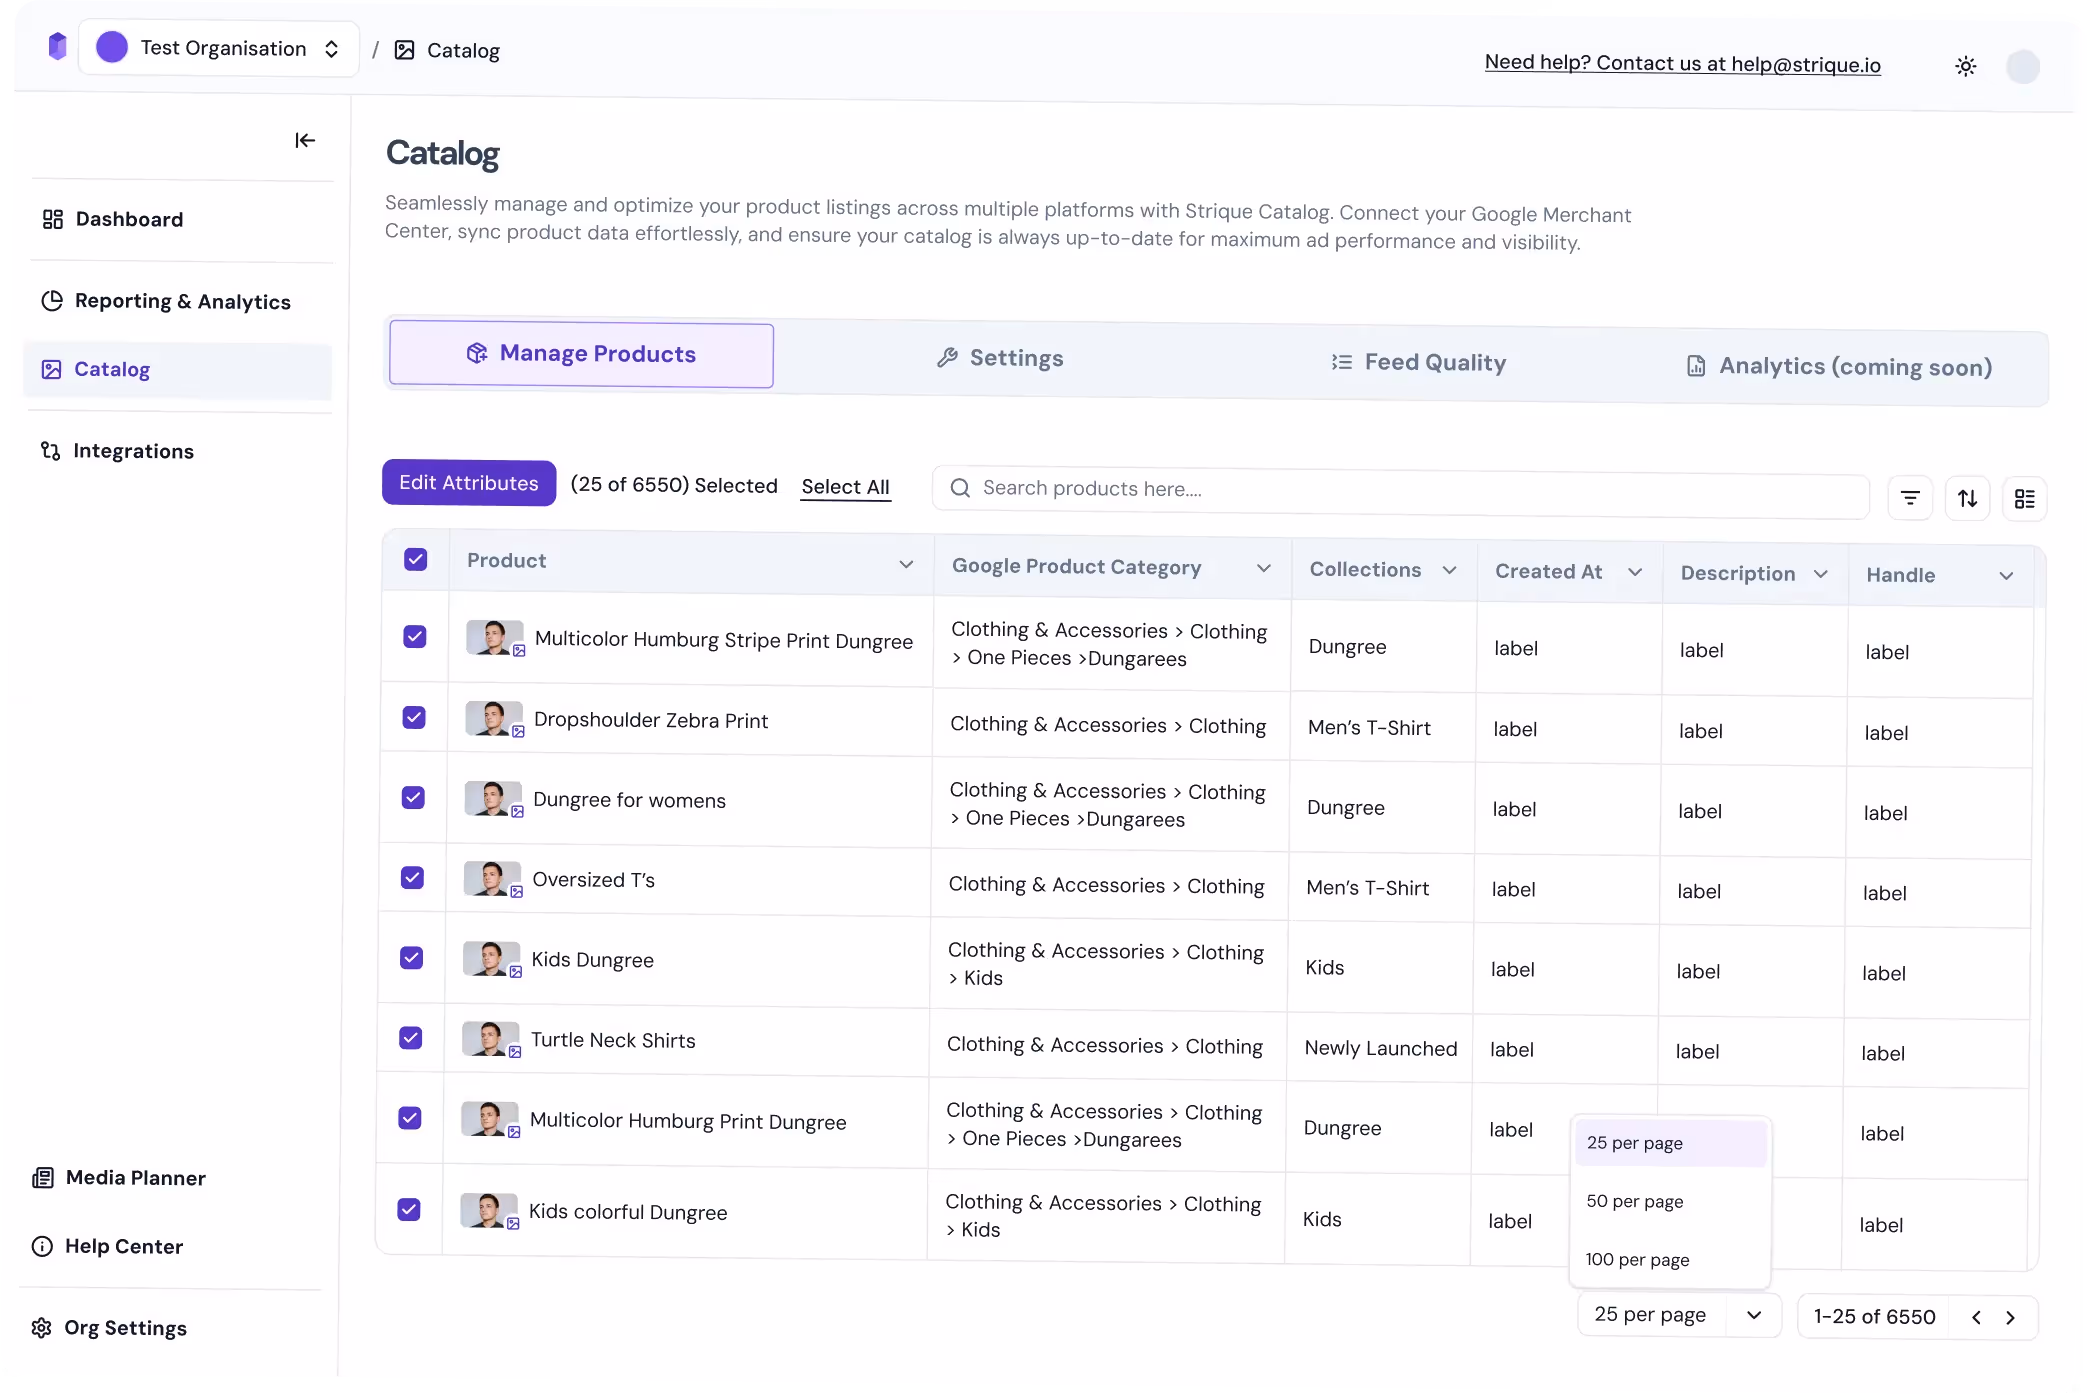This screenshot has height=1395, width=2087.
Task: Click the Catalog sidebar image icon
Action: click(x=52, y=369)
